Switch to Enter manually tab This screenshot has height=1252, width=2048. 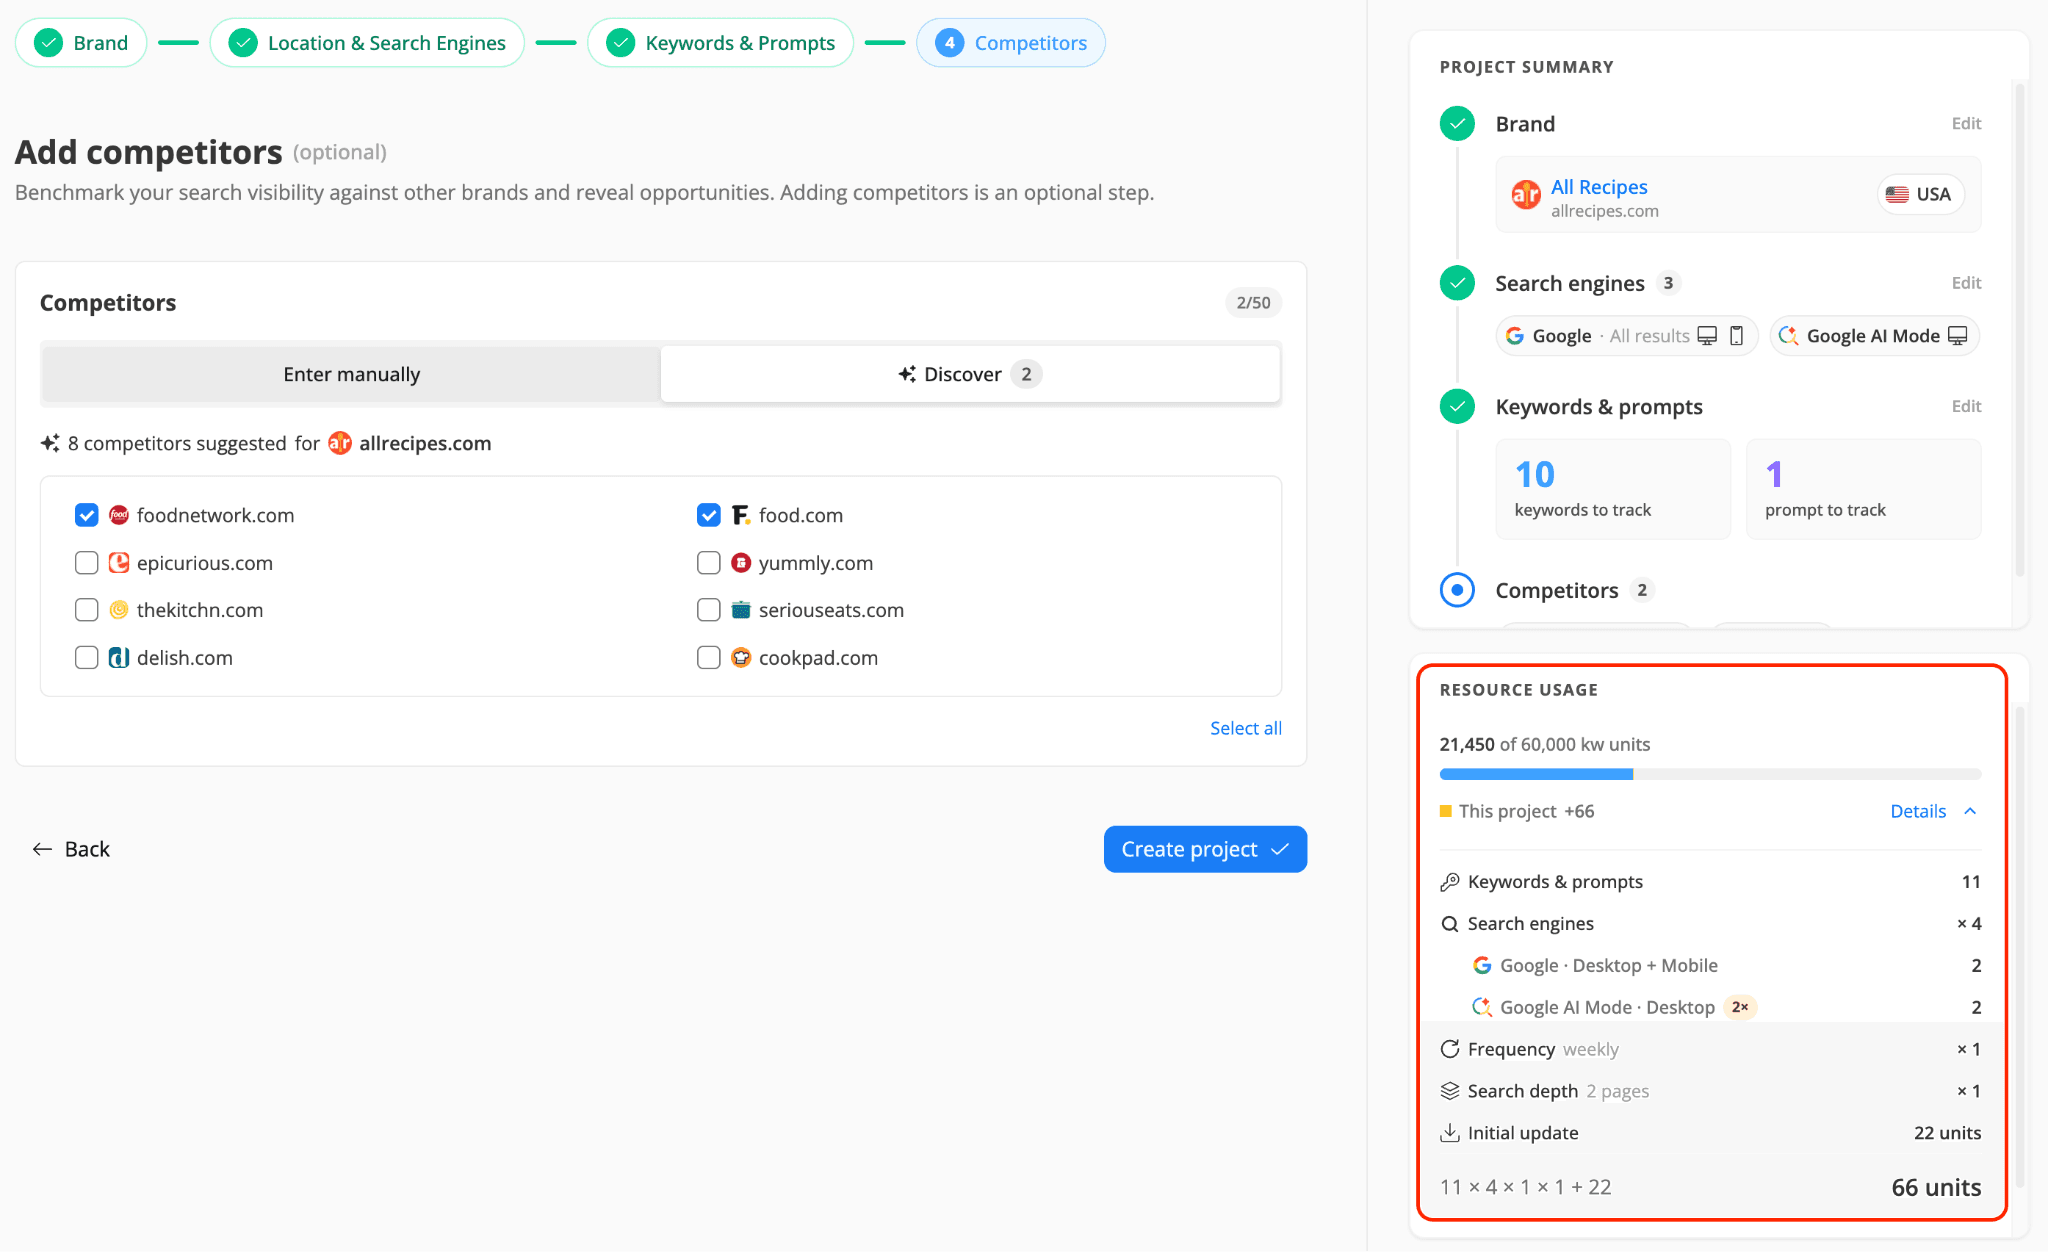351,374
